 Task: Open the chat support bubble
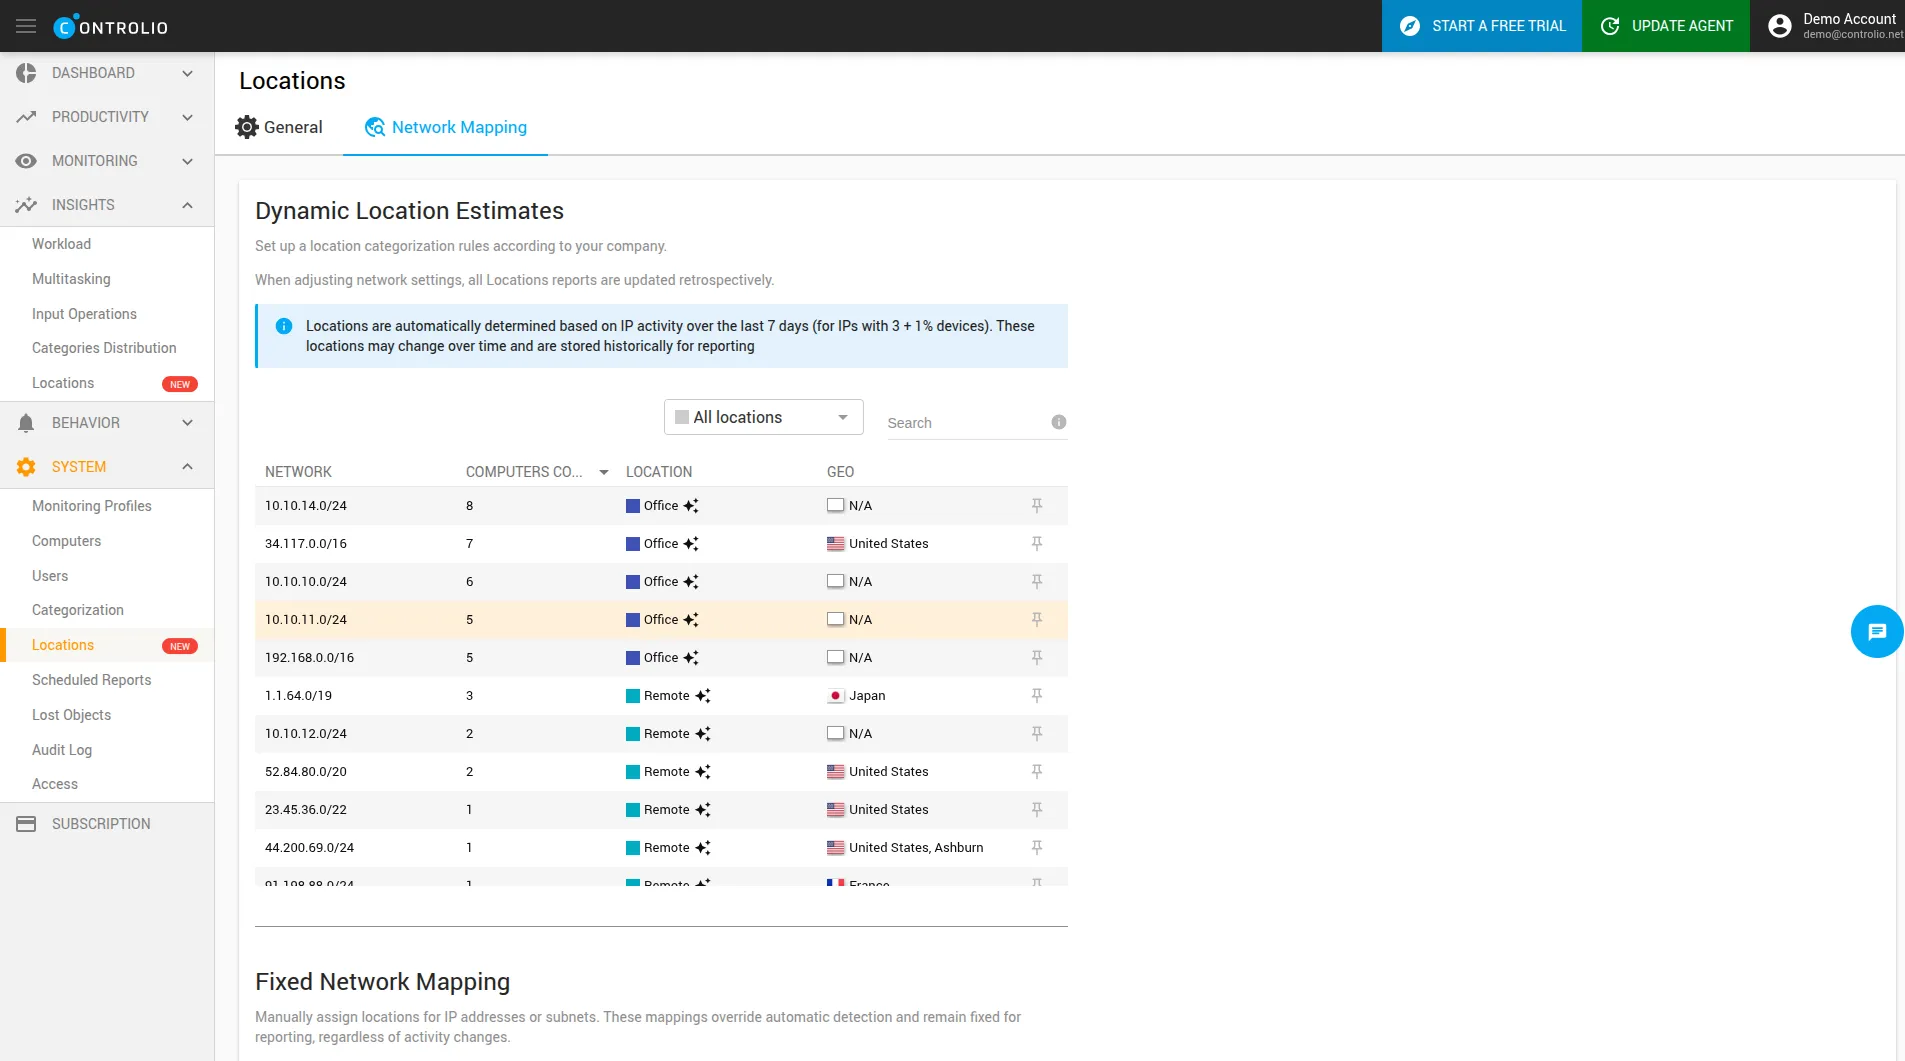1876,632
